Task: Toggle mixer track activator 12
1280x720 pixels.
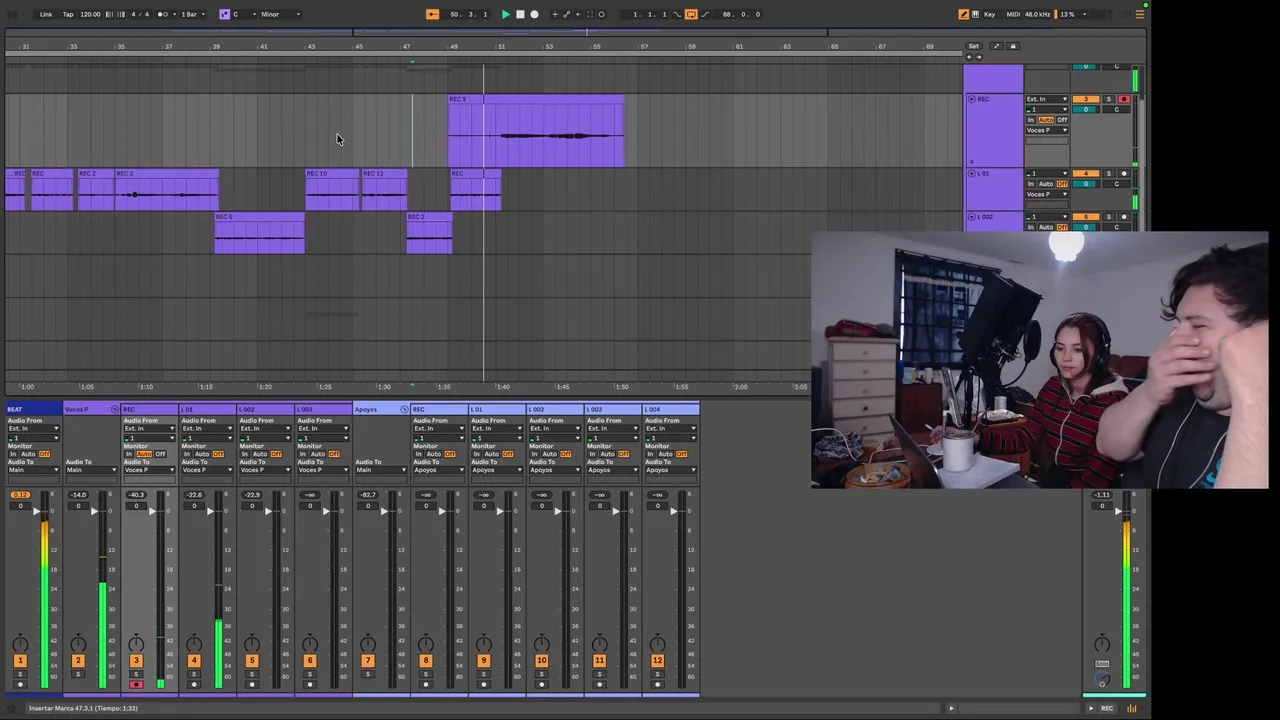Action: coord(657,660)
